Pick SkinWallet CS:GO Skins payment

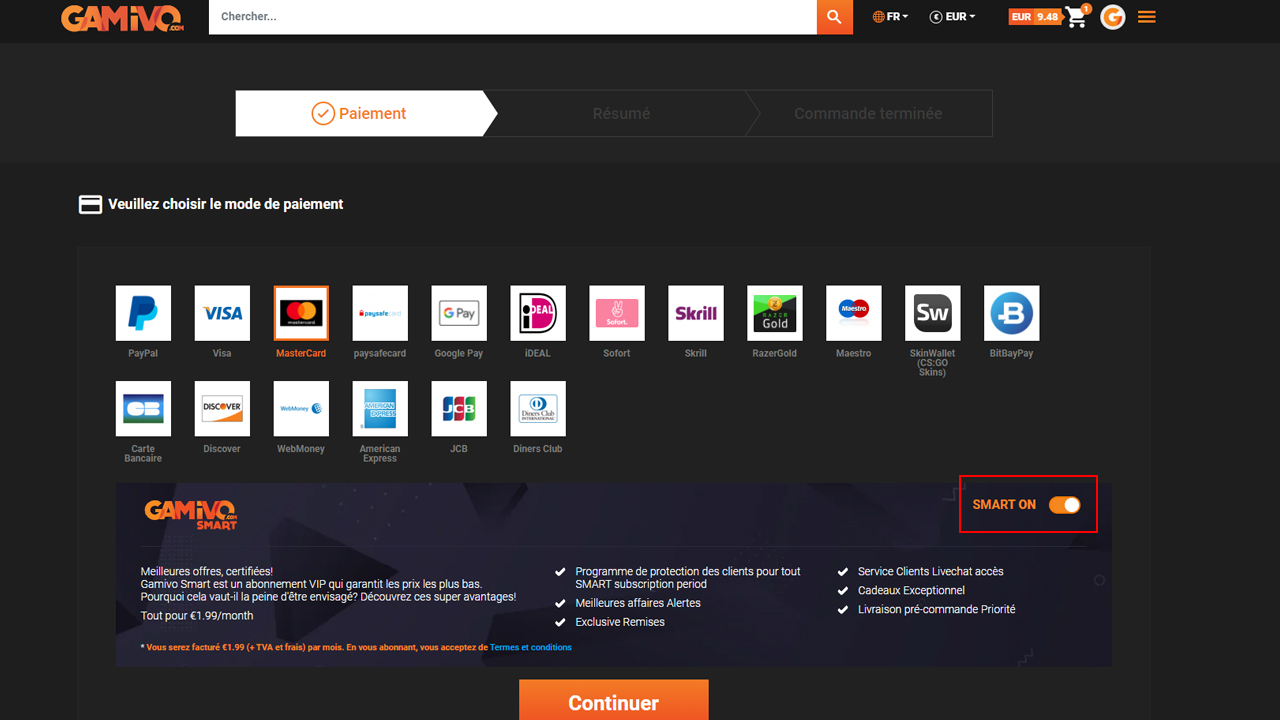point(932,313)
